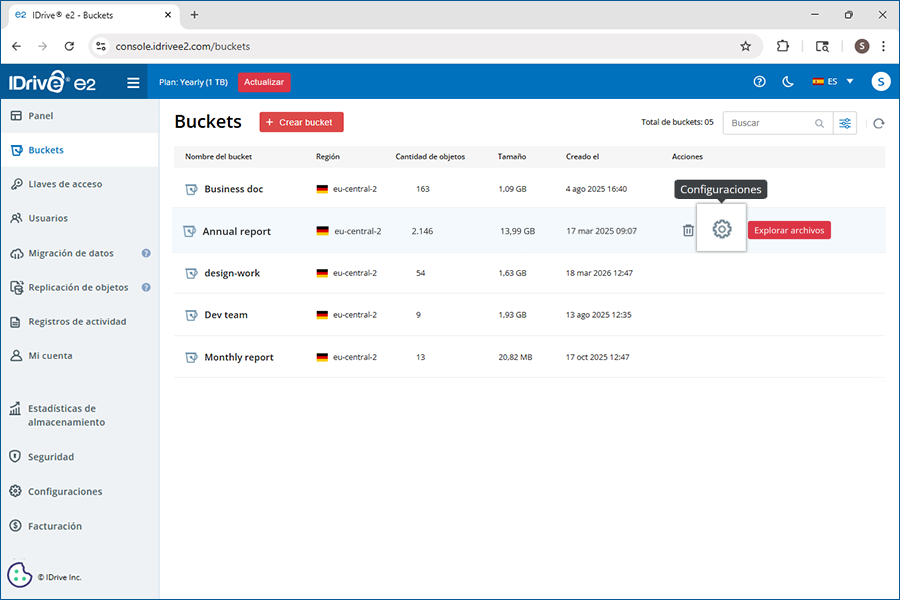The image size is (900, 600).
Task: Click the Buscar search field
Action: 768,123
